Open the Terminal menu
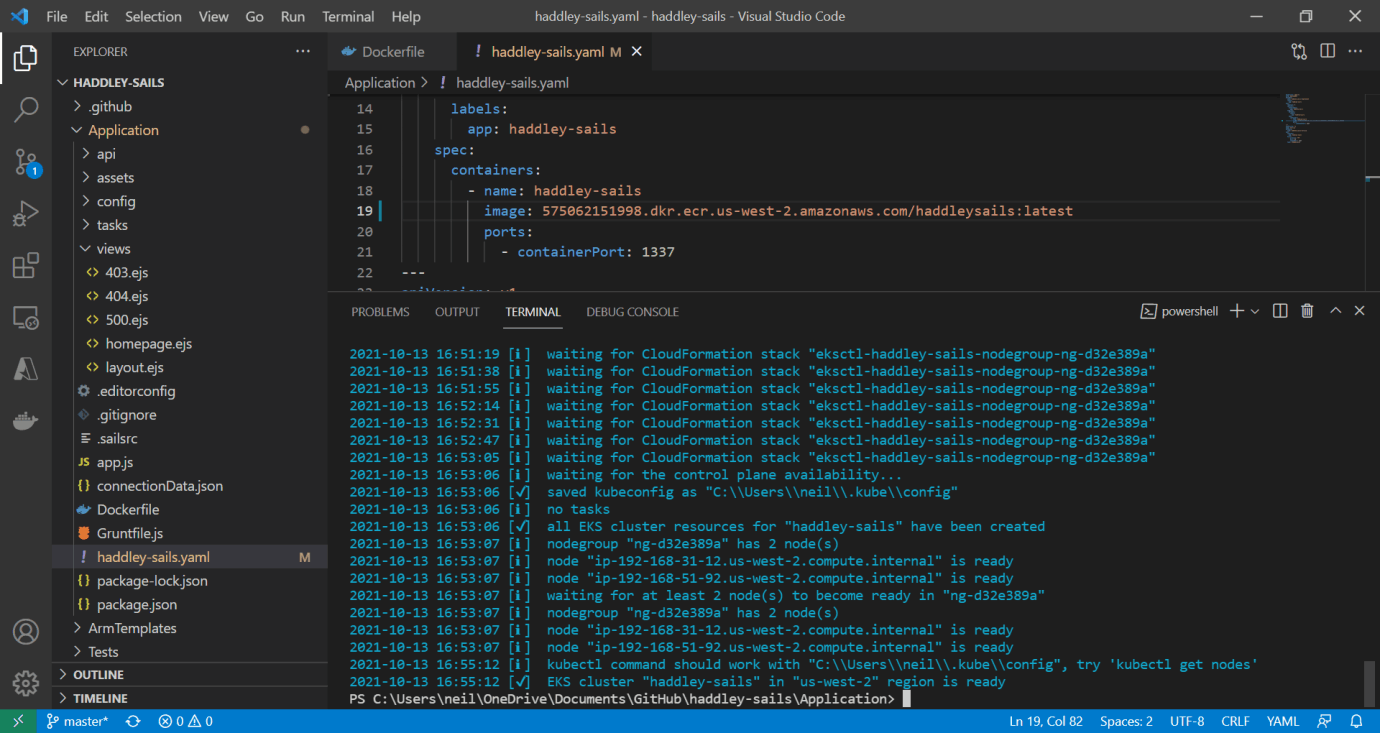The image size is (1380, 733). click(x=348, y=16)
